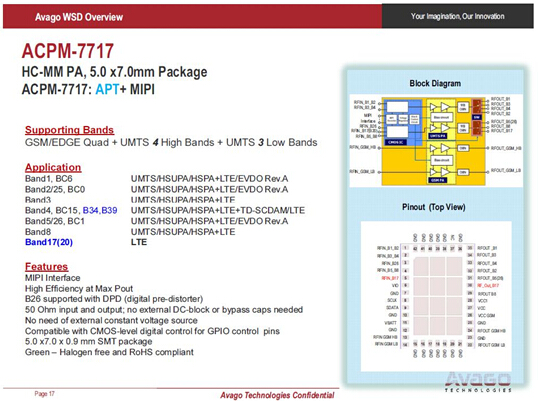538x401 pixels.
Task: Select the 'GSM/EDGE Quad + UMTS 4 High Bands' line
Action: [171, 142]
